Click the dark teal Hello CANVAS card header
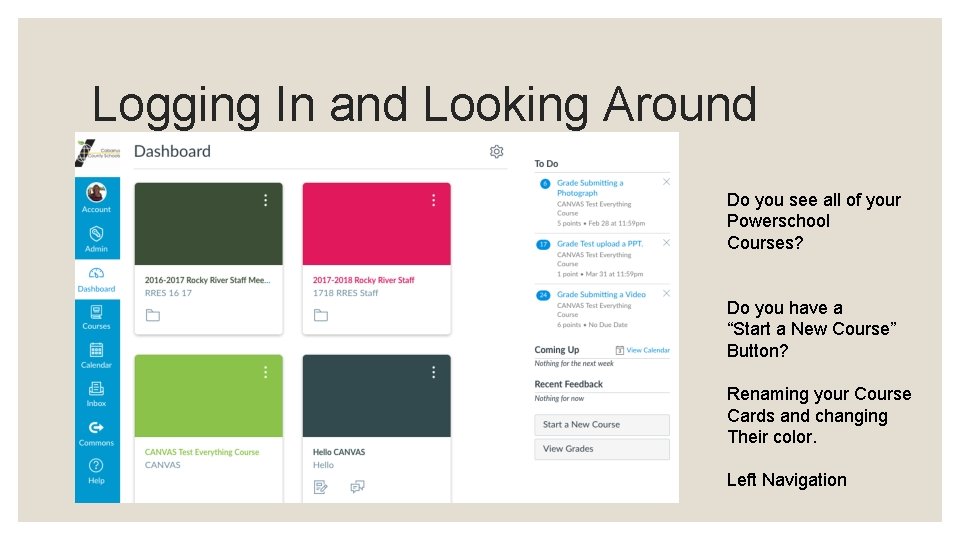 point(377,396)
